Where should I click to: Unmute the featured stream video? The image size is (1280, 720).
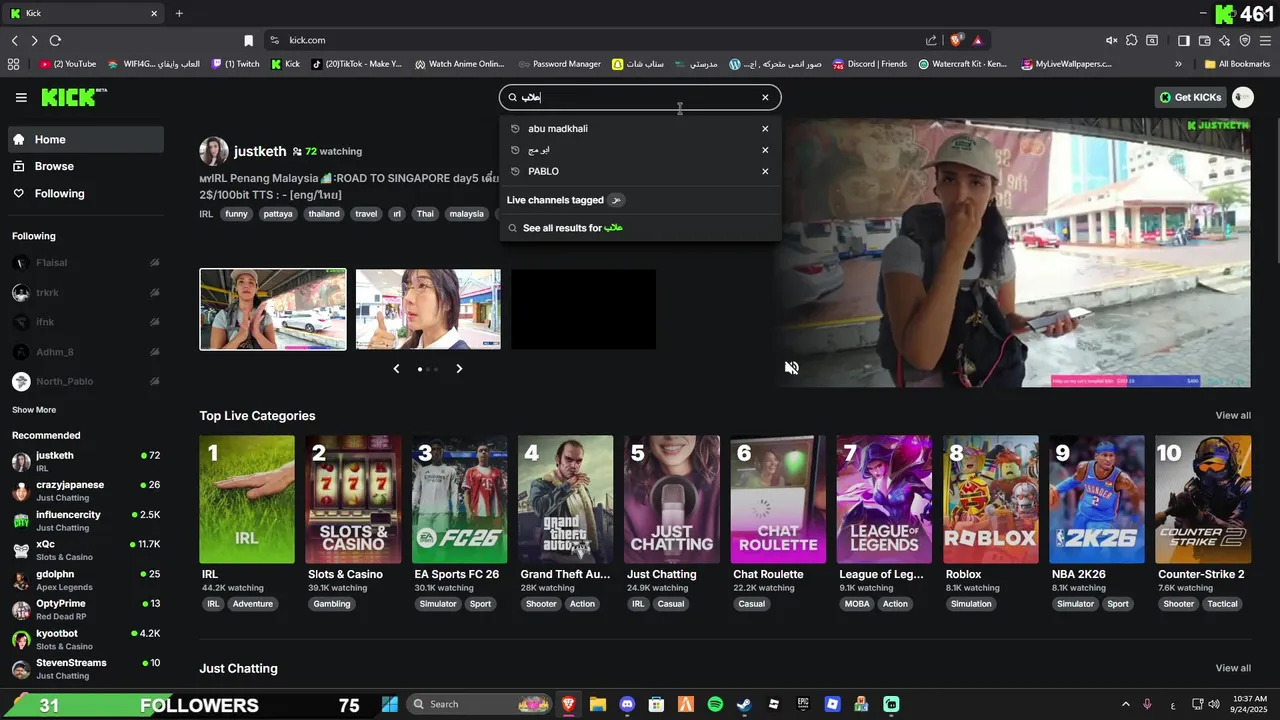pos(791,368)
